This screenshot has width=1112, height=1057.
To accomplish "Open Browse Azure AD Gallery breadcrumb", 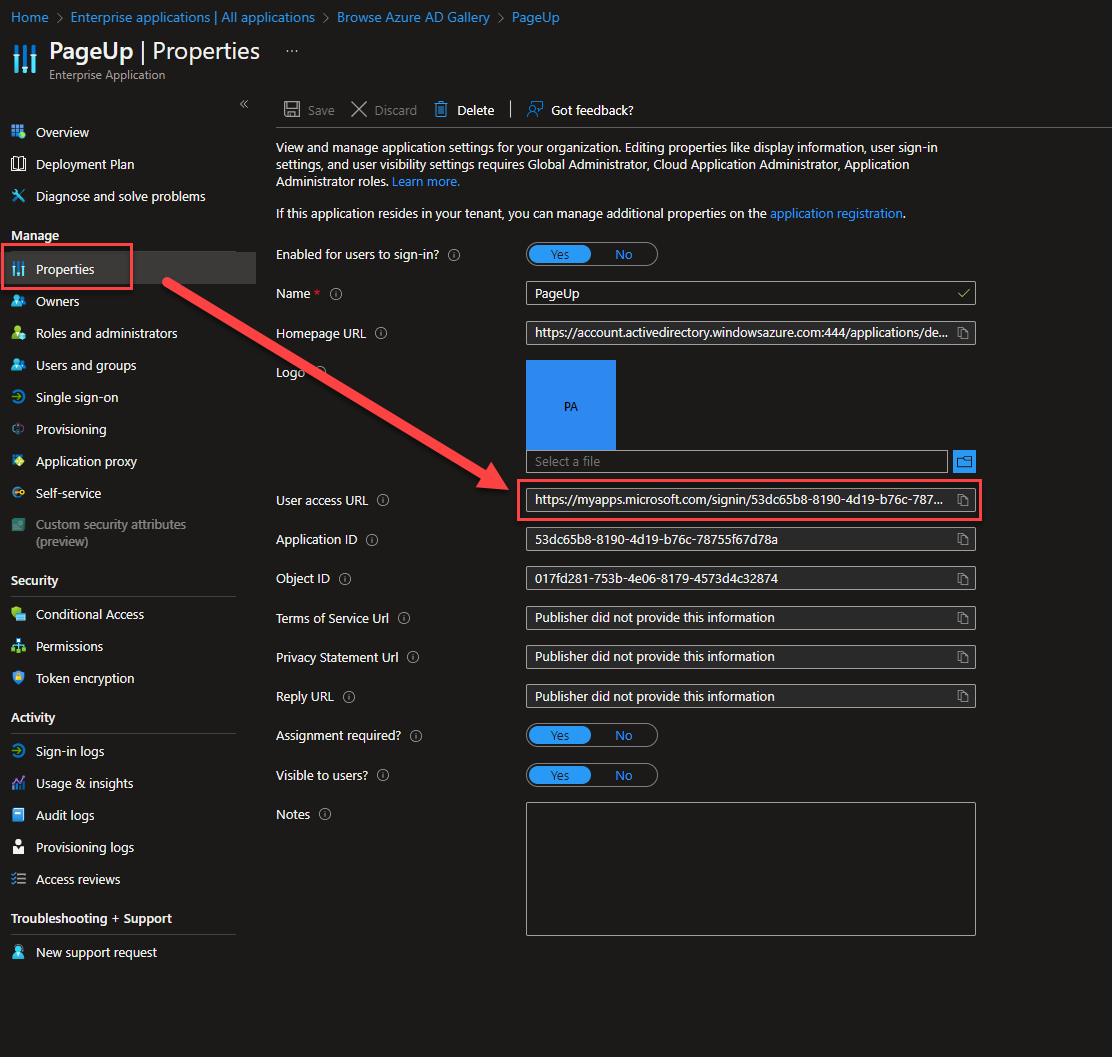I will [413, 17].
